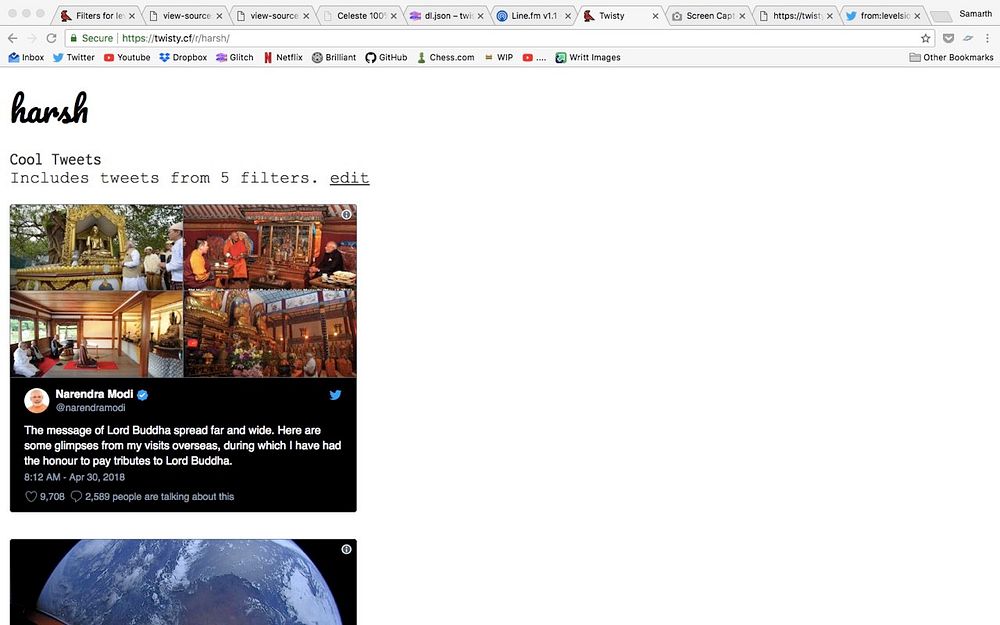Open the Other Bookmarks folder
This screenshot has height=625, width=1000.
(x=951, y=57)
